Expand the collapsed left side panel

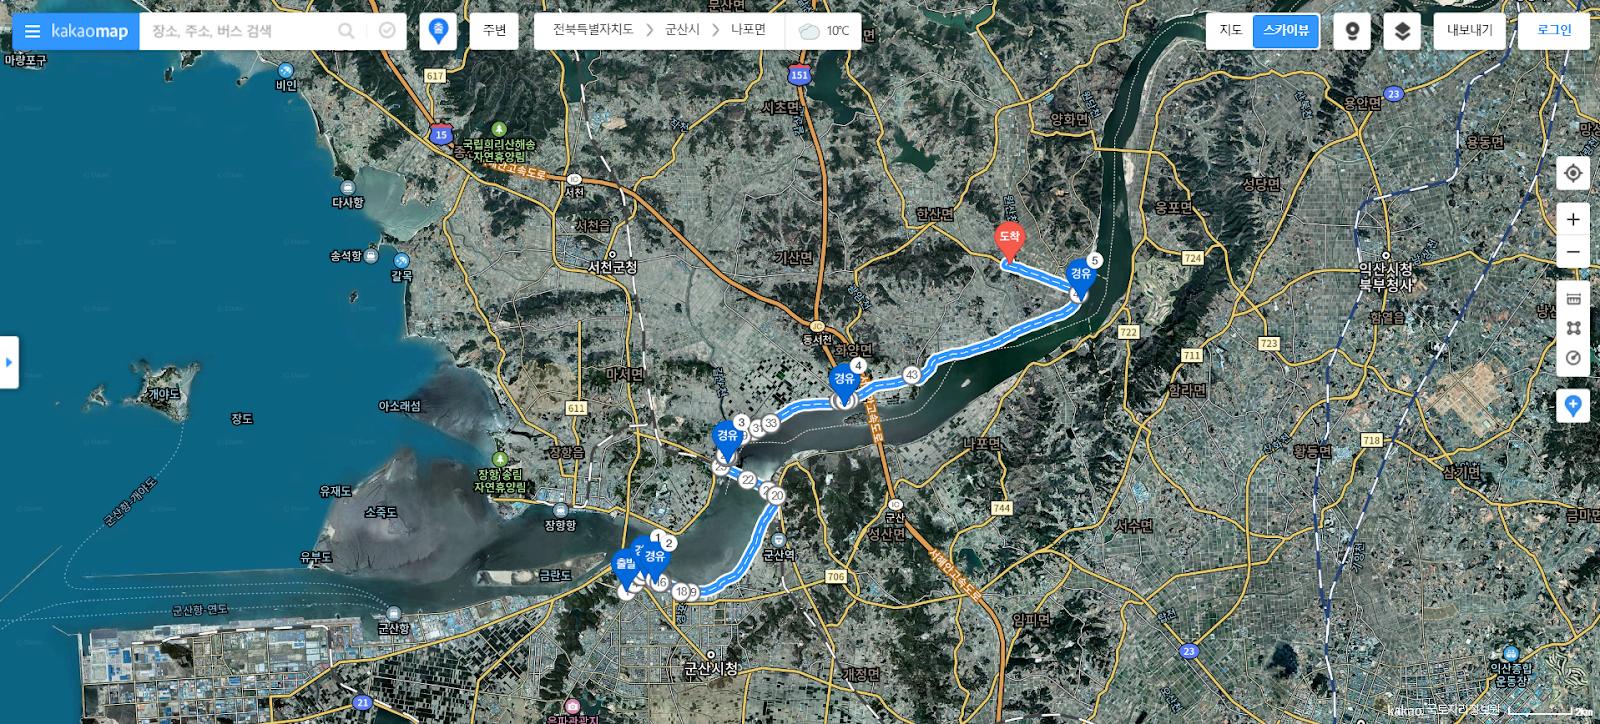[x=9, y=362]
